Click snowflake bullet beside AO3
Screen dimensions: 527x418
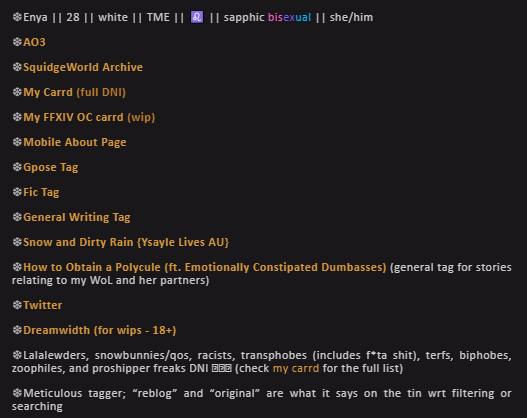pyautogui.click(x=17, y=42)
